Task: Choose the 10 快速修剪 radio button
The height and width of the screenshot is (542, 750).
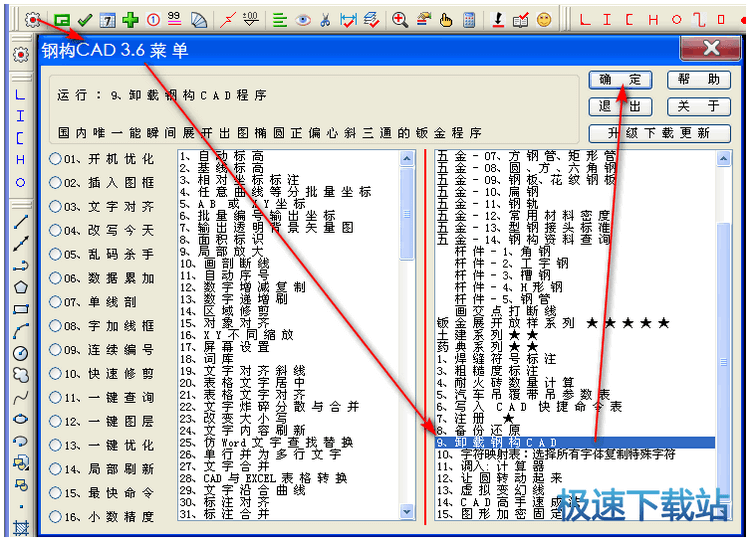Action: 56,373
